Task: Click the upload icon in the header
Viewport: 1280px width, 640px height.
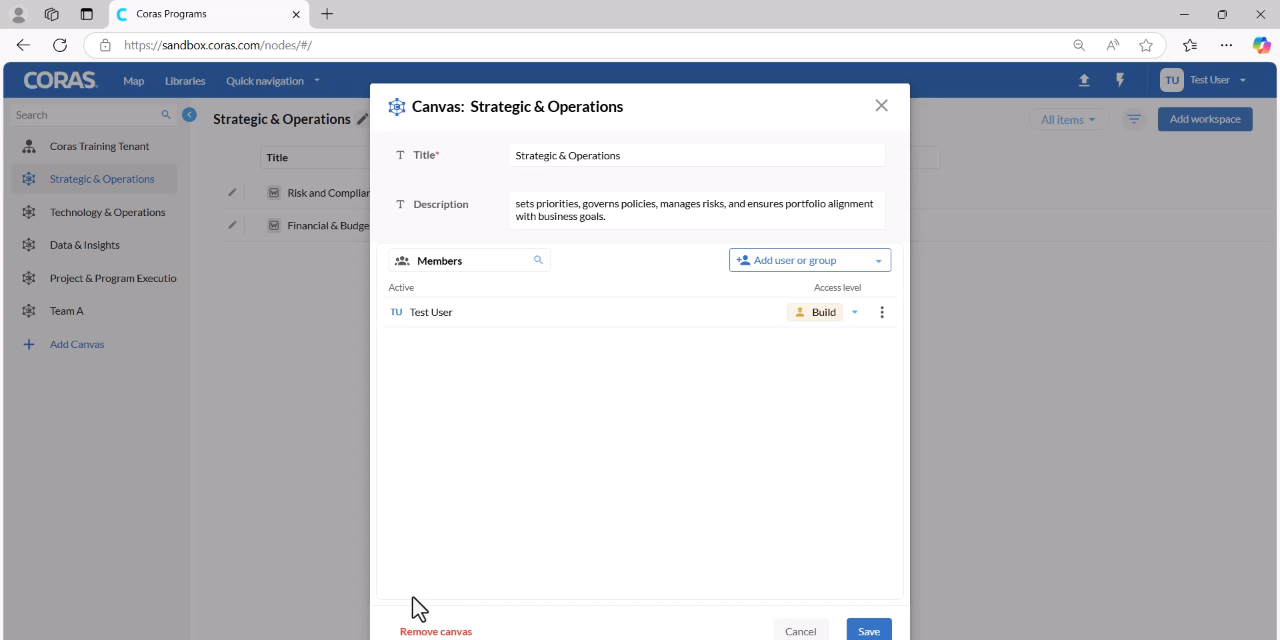Action: [1084, 81]
